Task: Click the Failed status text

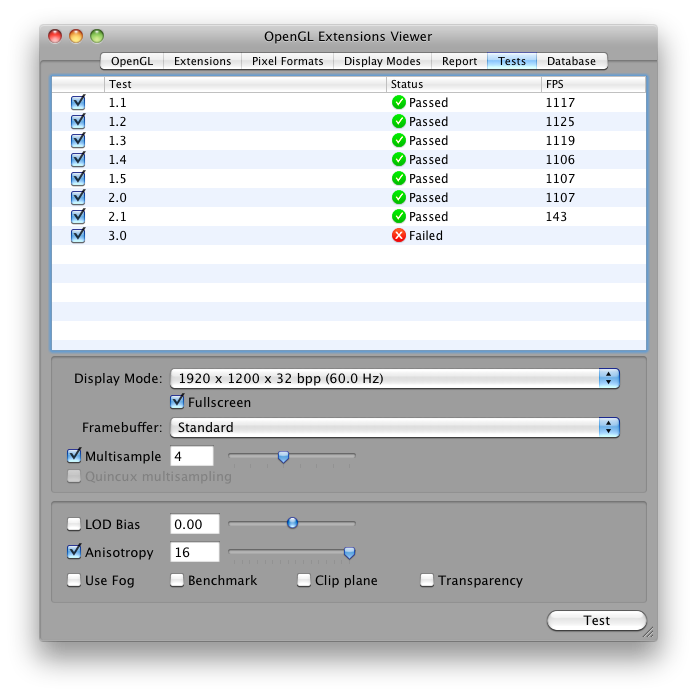Action: (425, 236)
